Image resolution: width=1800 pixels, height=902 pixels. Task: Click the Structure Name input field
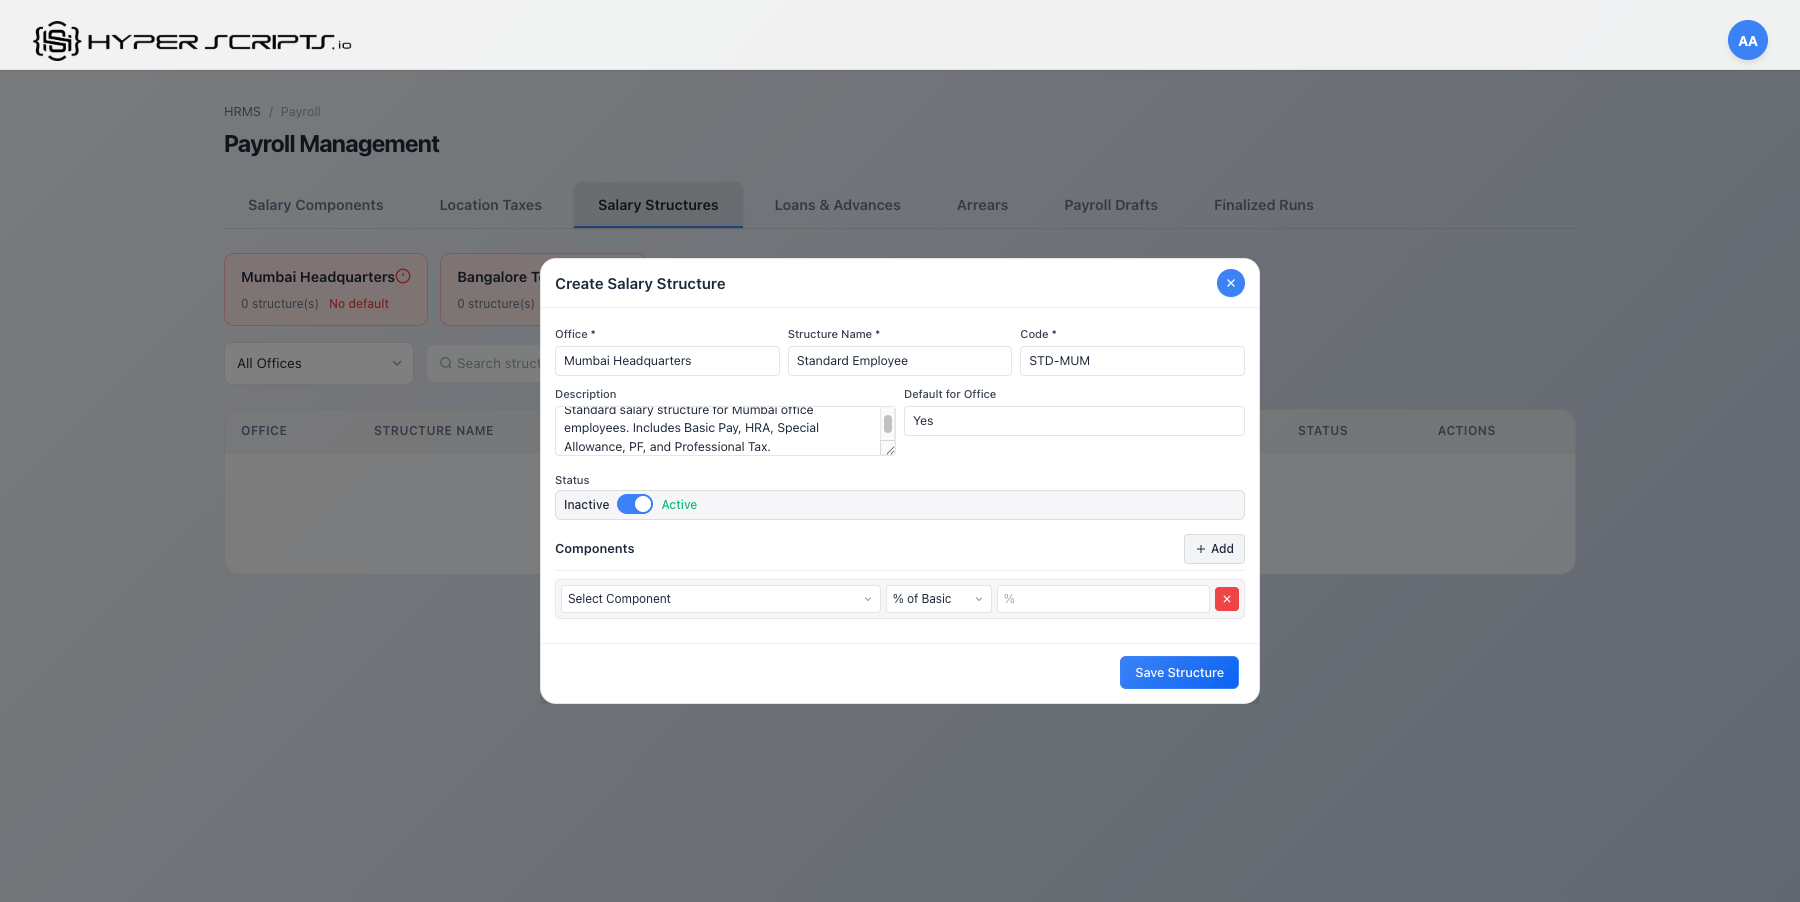click(x=898, y=360)
